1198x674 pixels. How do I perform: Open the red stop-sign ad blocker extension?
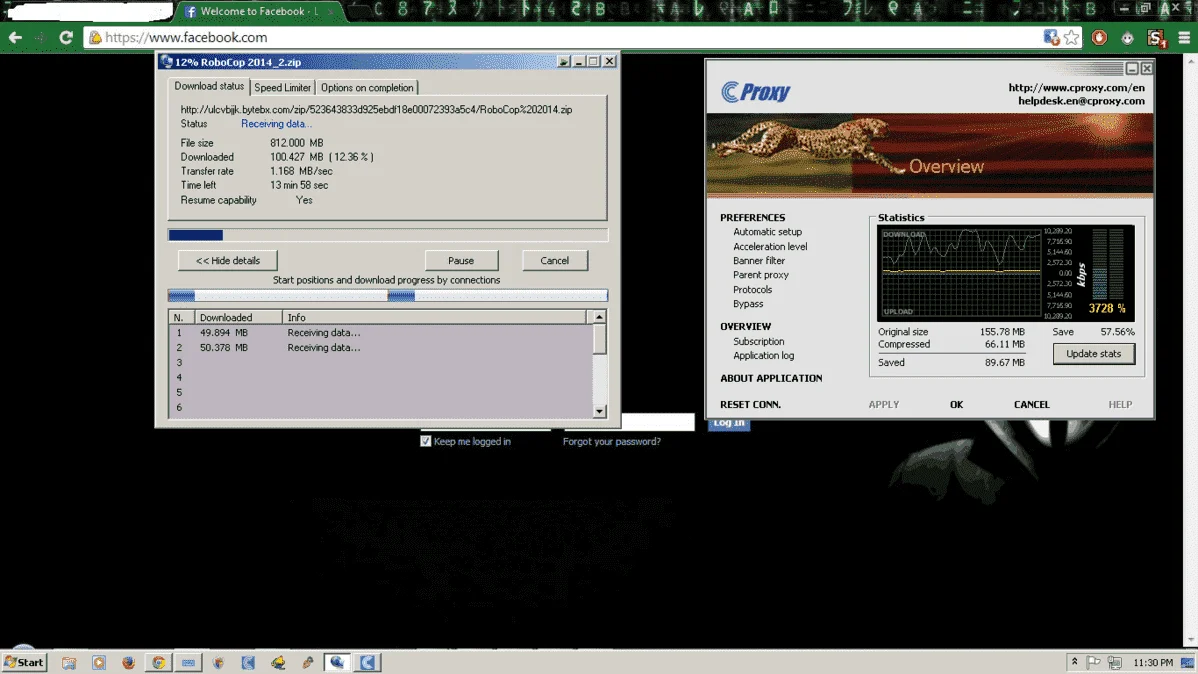click(x=1099, y=37)
